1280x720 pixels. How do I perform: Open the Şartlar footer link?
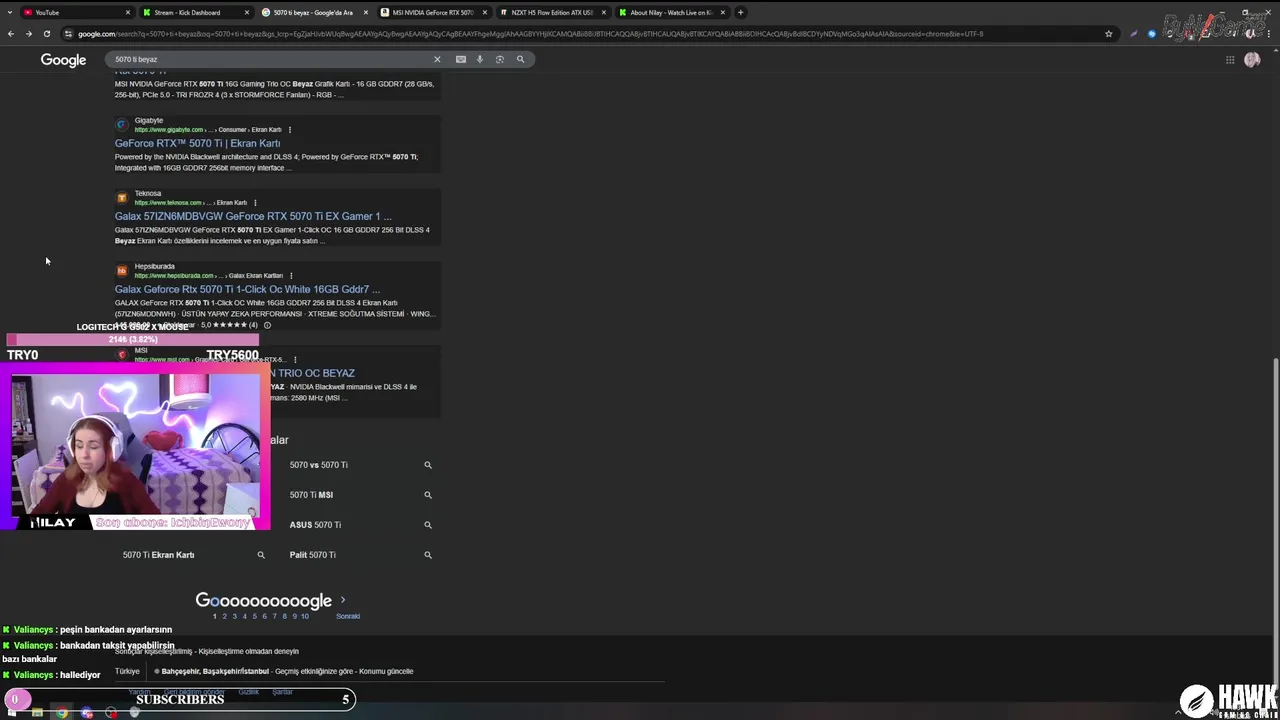pos(283,692)
